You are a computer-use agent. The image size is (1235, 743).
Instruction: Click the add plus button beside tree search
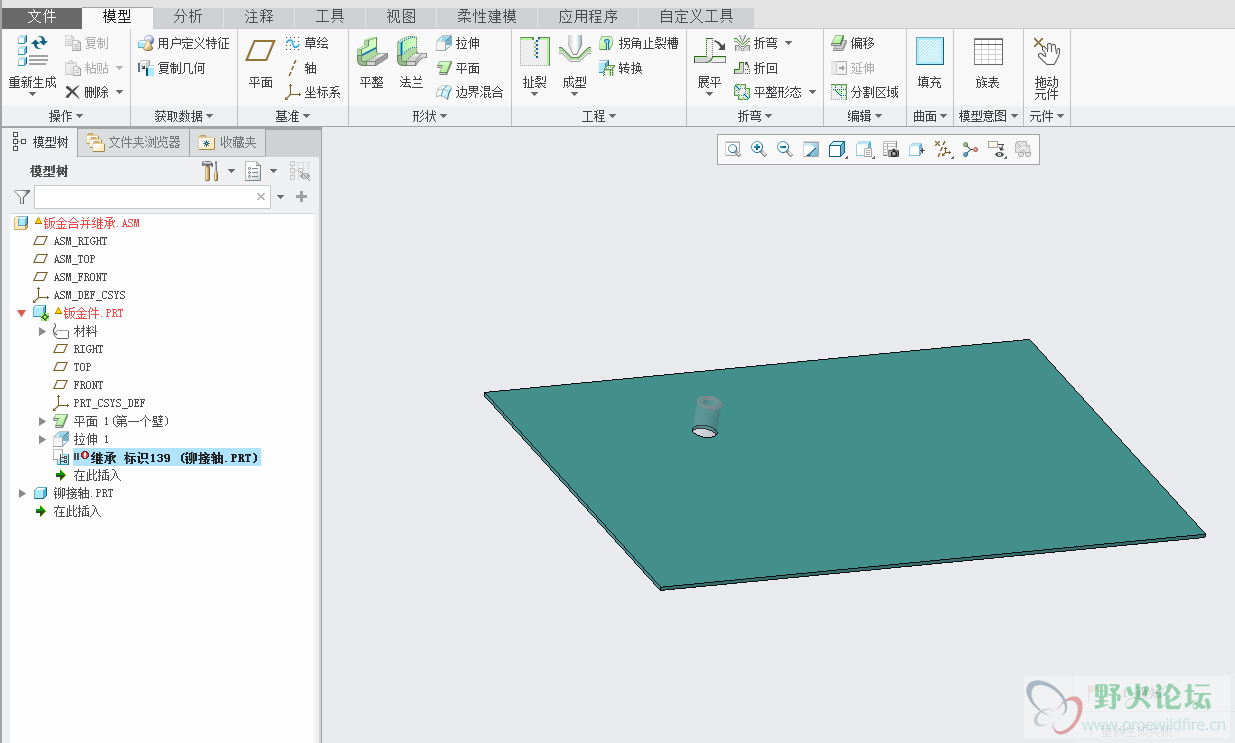pyautogui.click(x=301, y=197)
